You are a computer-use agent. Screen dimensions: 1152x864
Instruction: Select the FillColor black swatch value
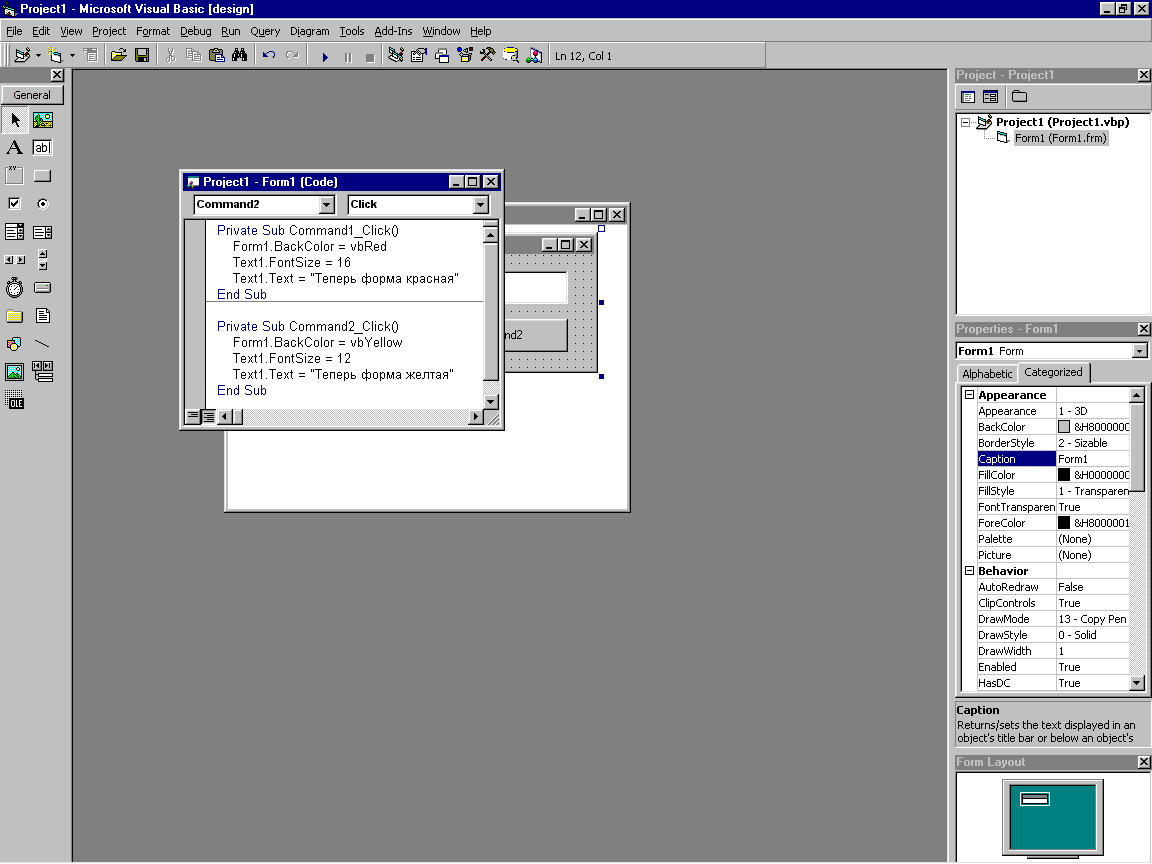click(1064, 475)
